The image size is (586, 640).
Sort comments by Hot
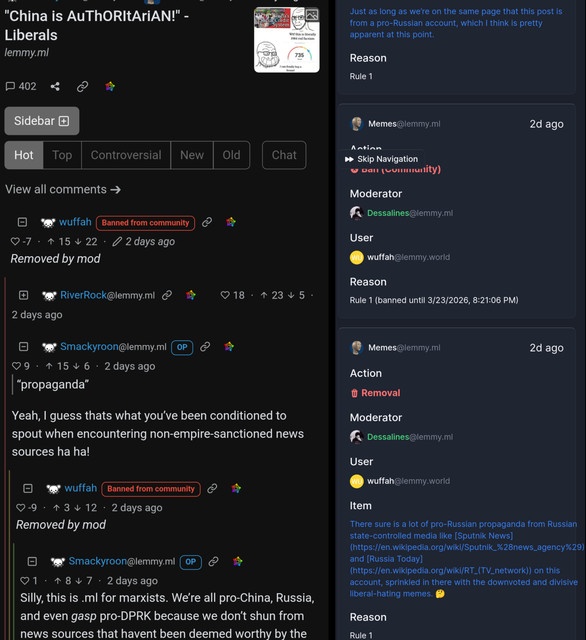pos(24,155)
